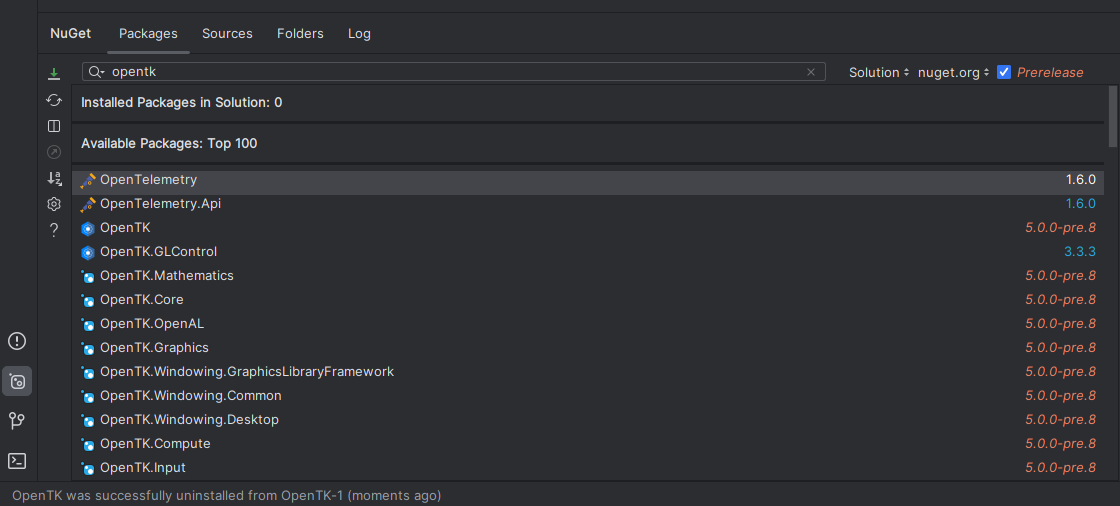Select the OpenTK.Windowing.Desktop package name
Viewport: 1120px width, 506px height.
[189, 420]
